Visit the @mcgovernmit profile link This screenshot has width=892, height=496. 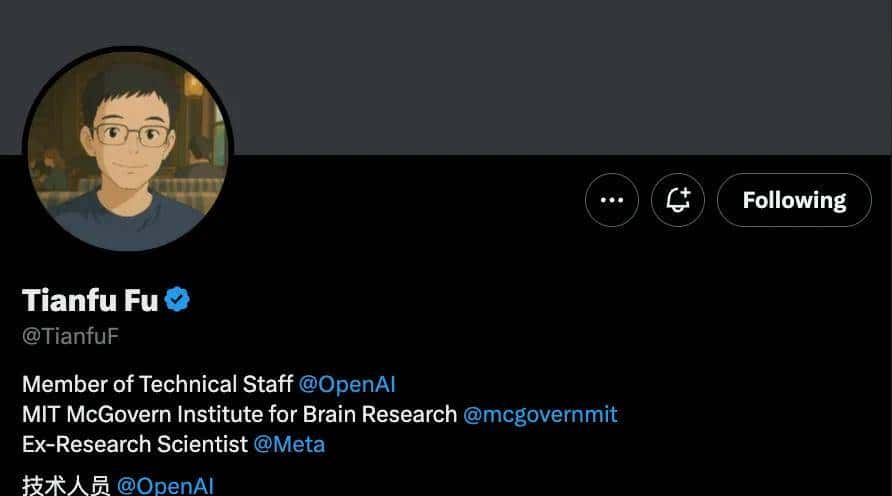(x=540, y=414)
